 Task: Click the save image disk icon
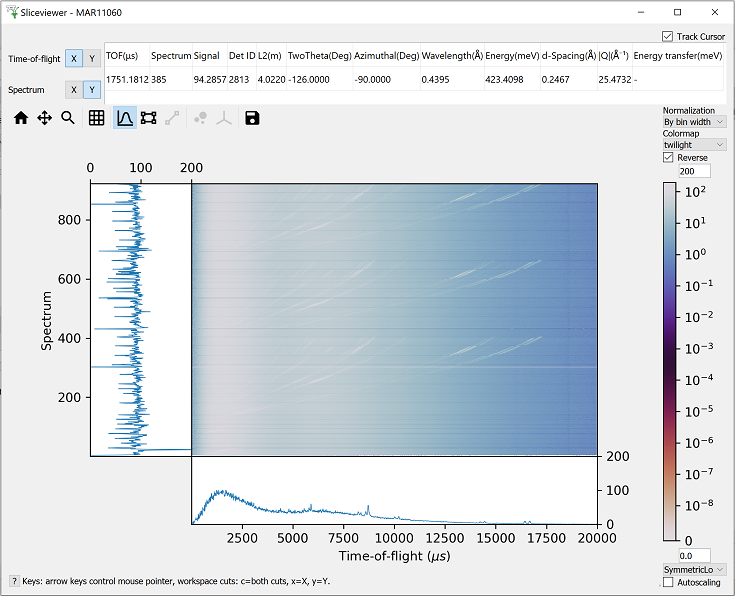coord(252,118)
